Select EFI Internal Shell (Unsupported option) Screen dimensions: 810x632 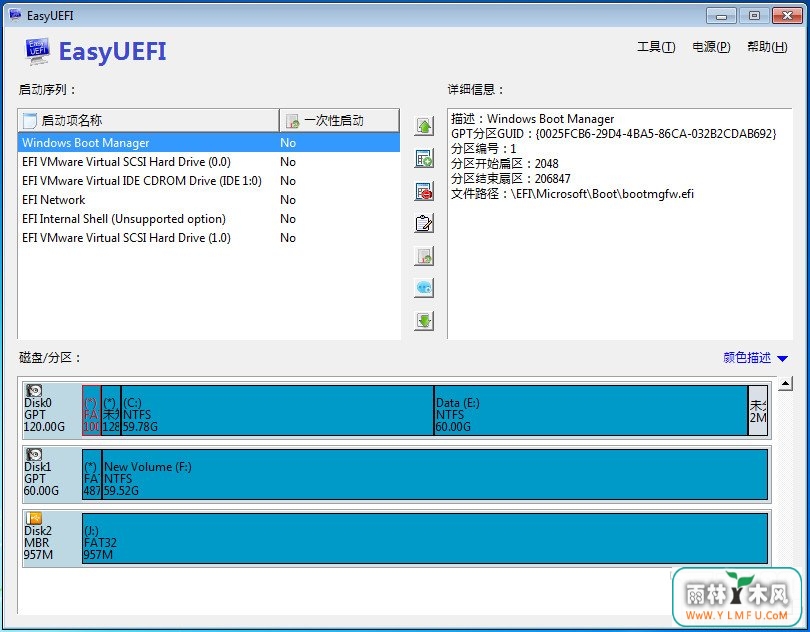coord(209,219)
